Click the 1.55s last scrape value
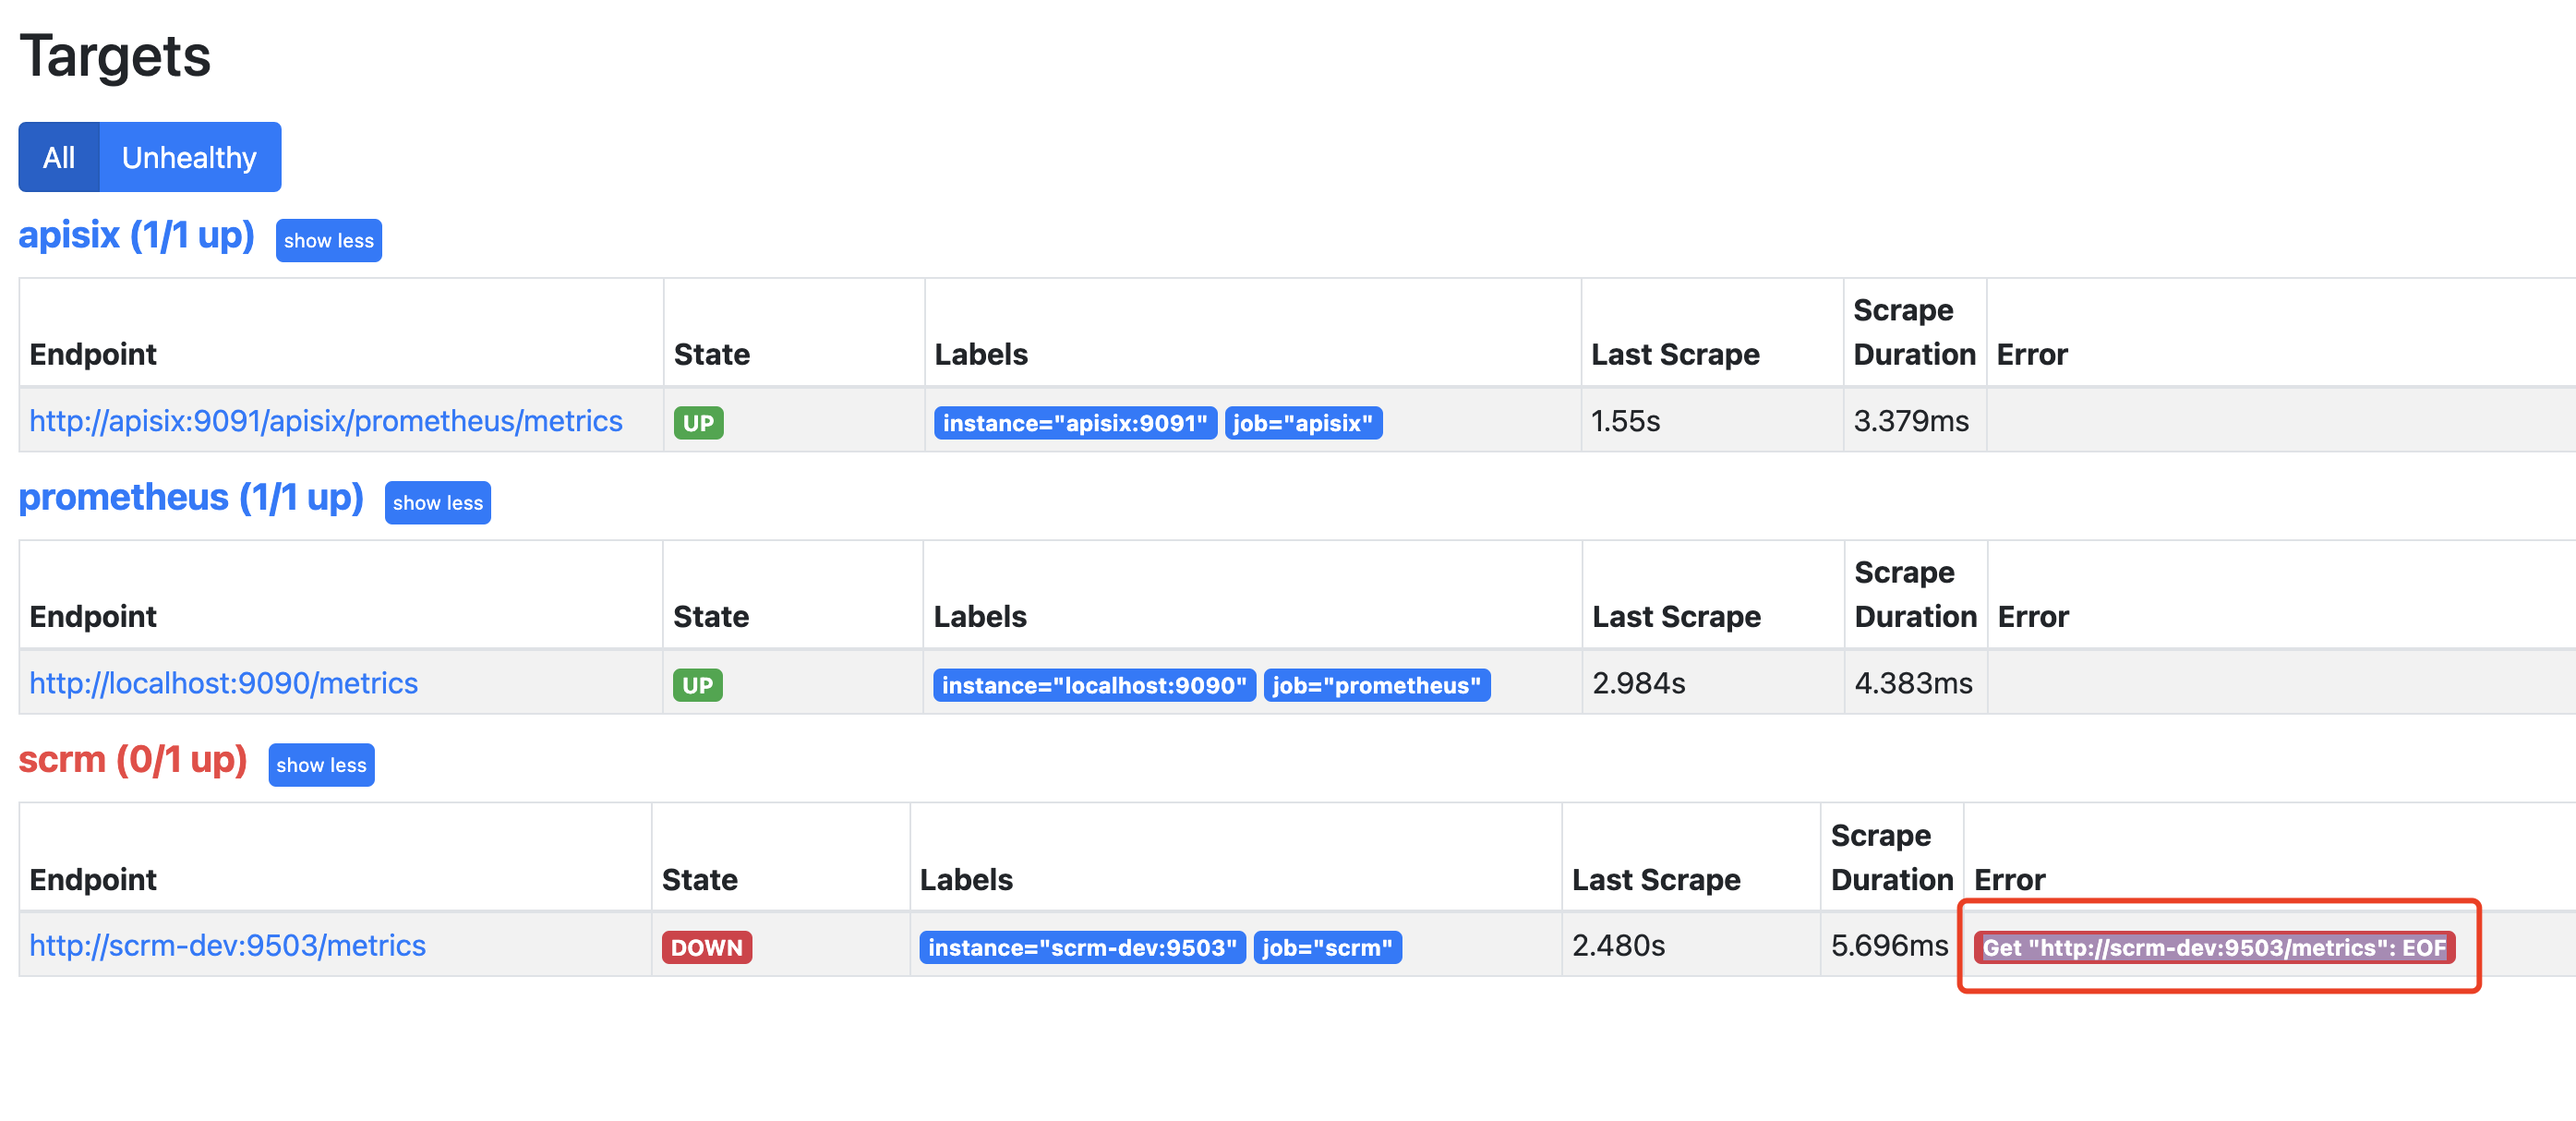The height and width of the screenshot is (1121, 2576). (1625, 421)
